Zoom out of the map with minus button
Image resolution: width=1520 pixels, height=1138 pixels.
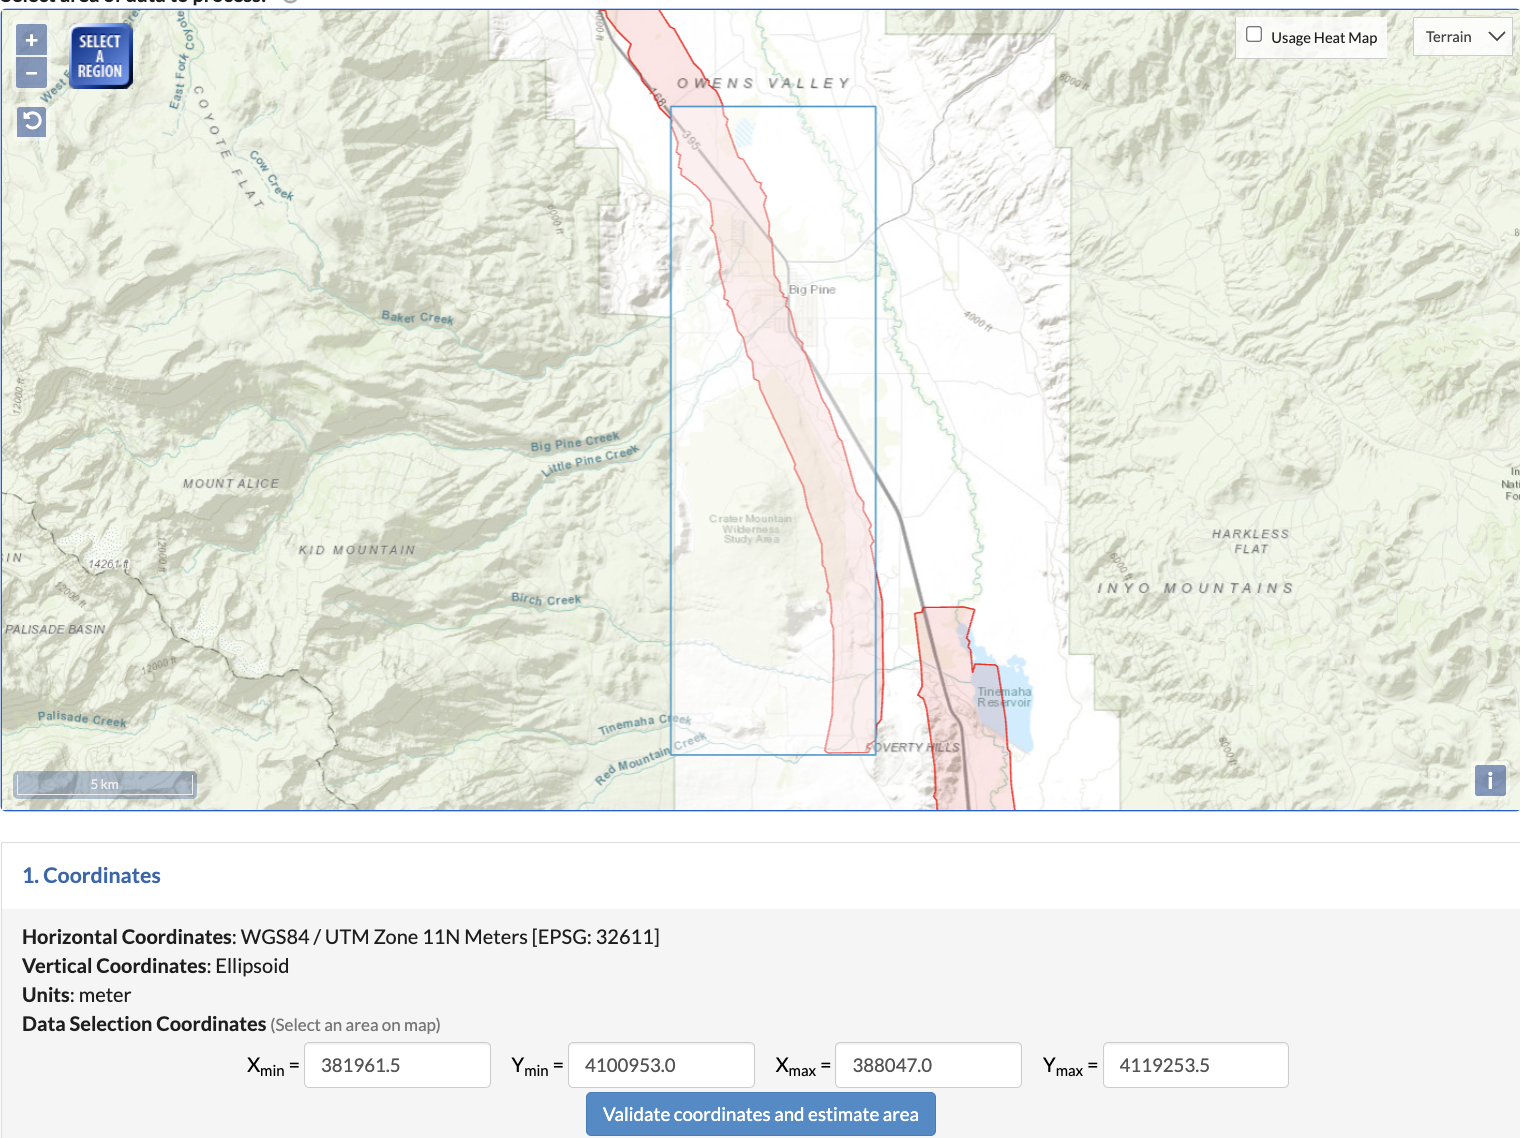tap(31, 72)
